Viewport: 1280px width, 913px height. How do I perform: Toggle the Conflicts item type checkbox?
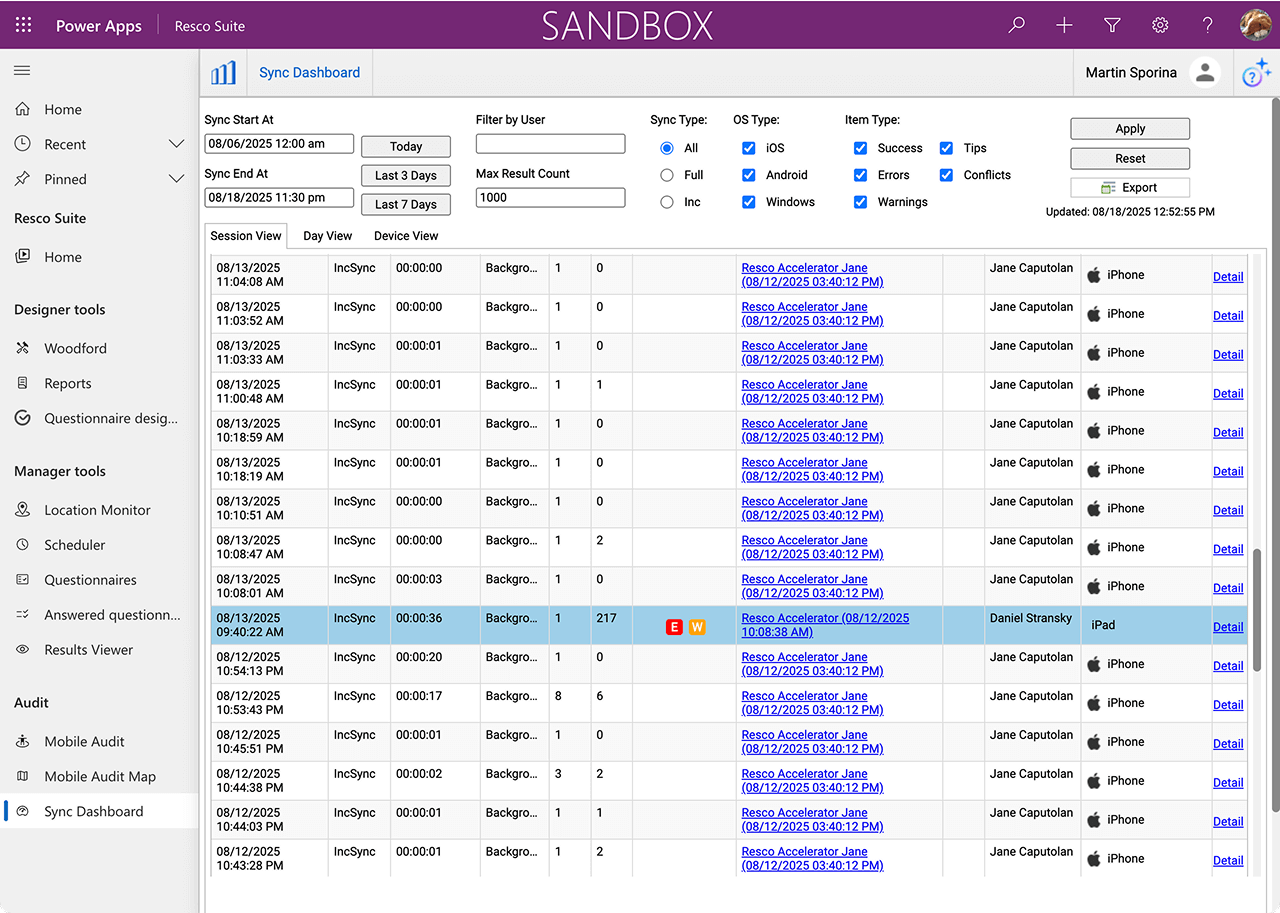point(946,175)
